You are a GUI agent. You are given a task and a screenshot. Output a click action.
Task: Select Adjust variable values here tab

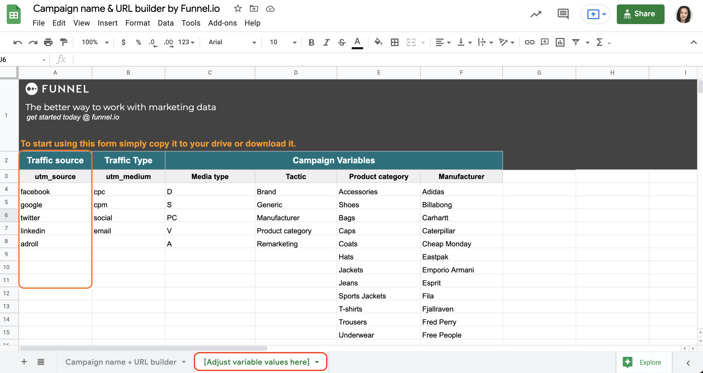click(x=260, y=362)
